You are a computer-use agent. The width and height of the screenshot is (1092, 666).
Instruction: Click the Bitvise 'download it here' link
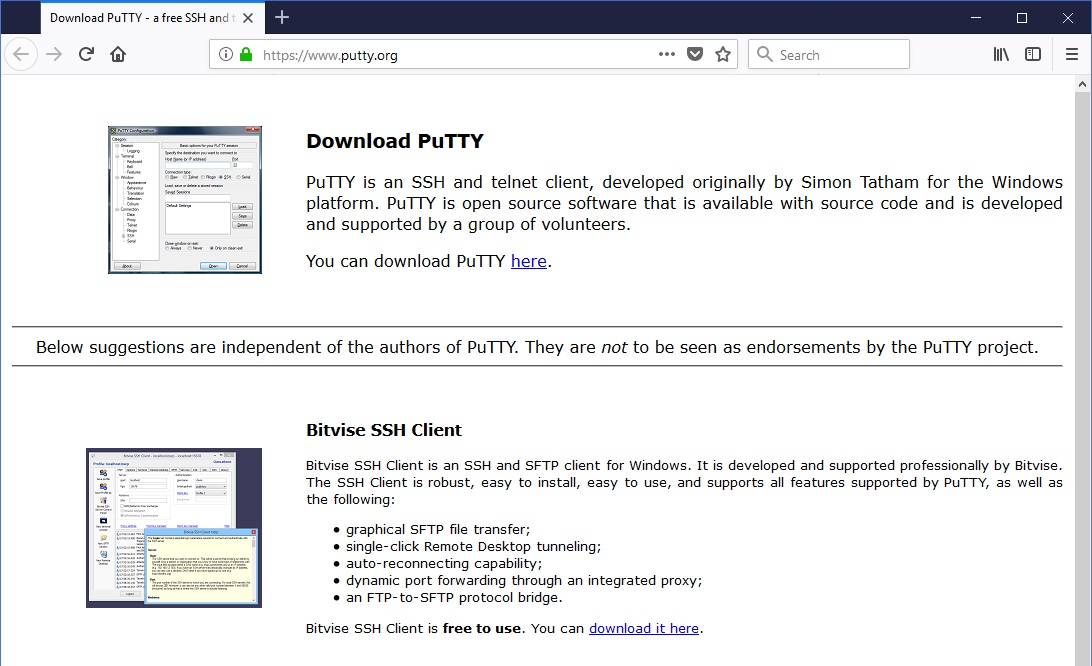pos(644,628)
